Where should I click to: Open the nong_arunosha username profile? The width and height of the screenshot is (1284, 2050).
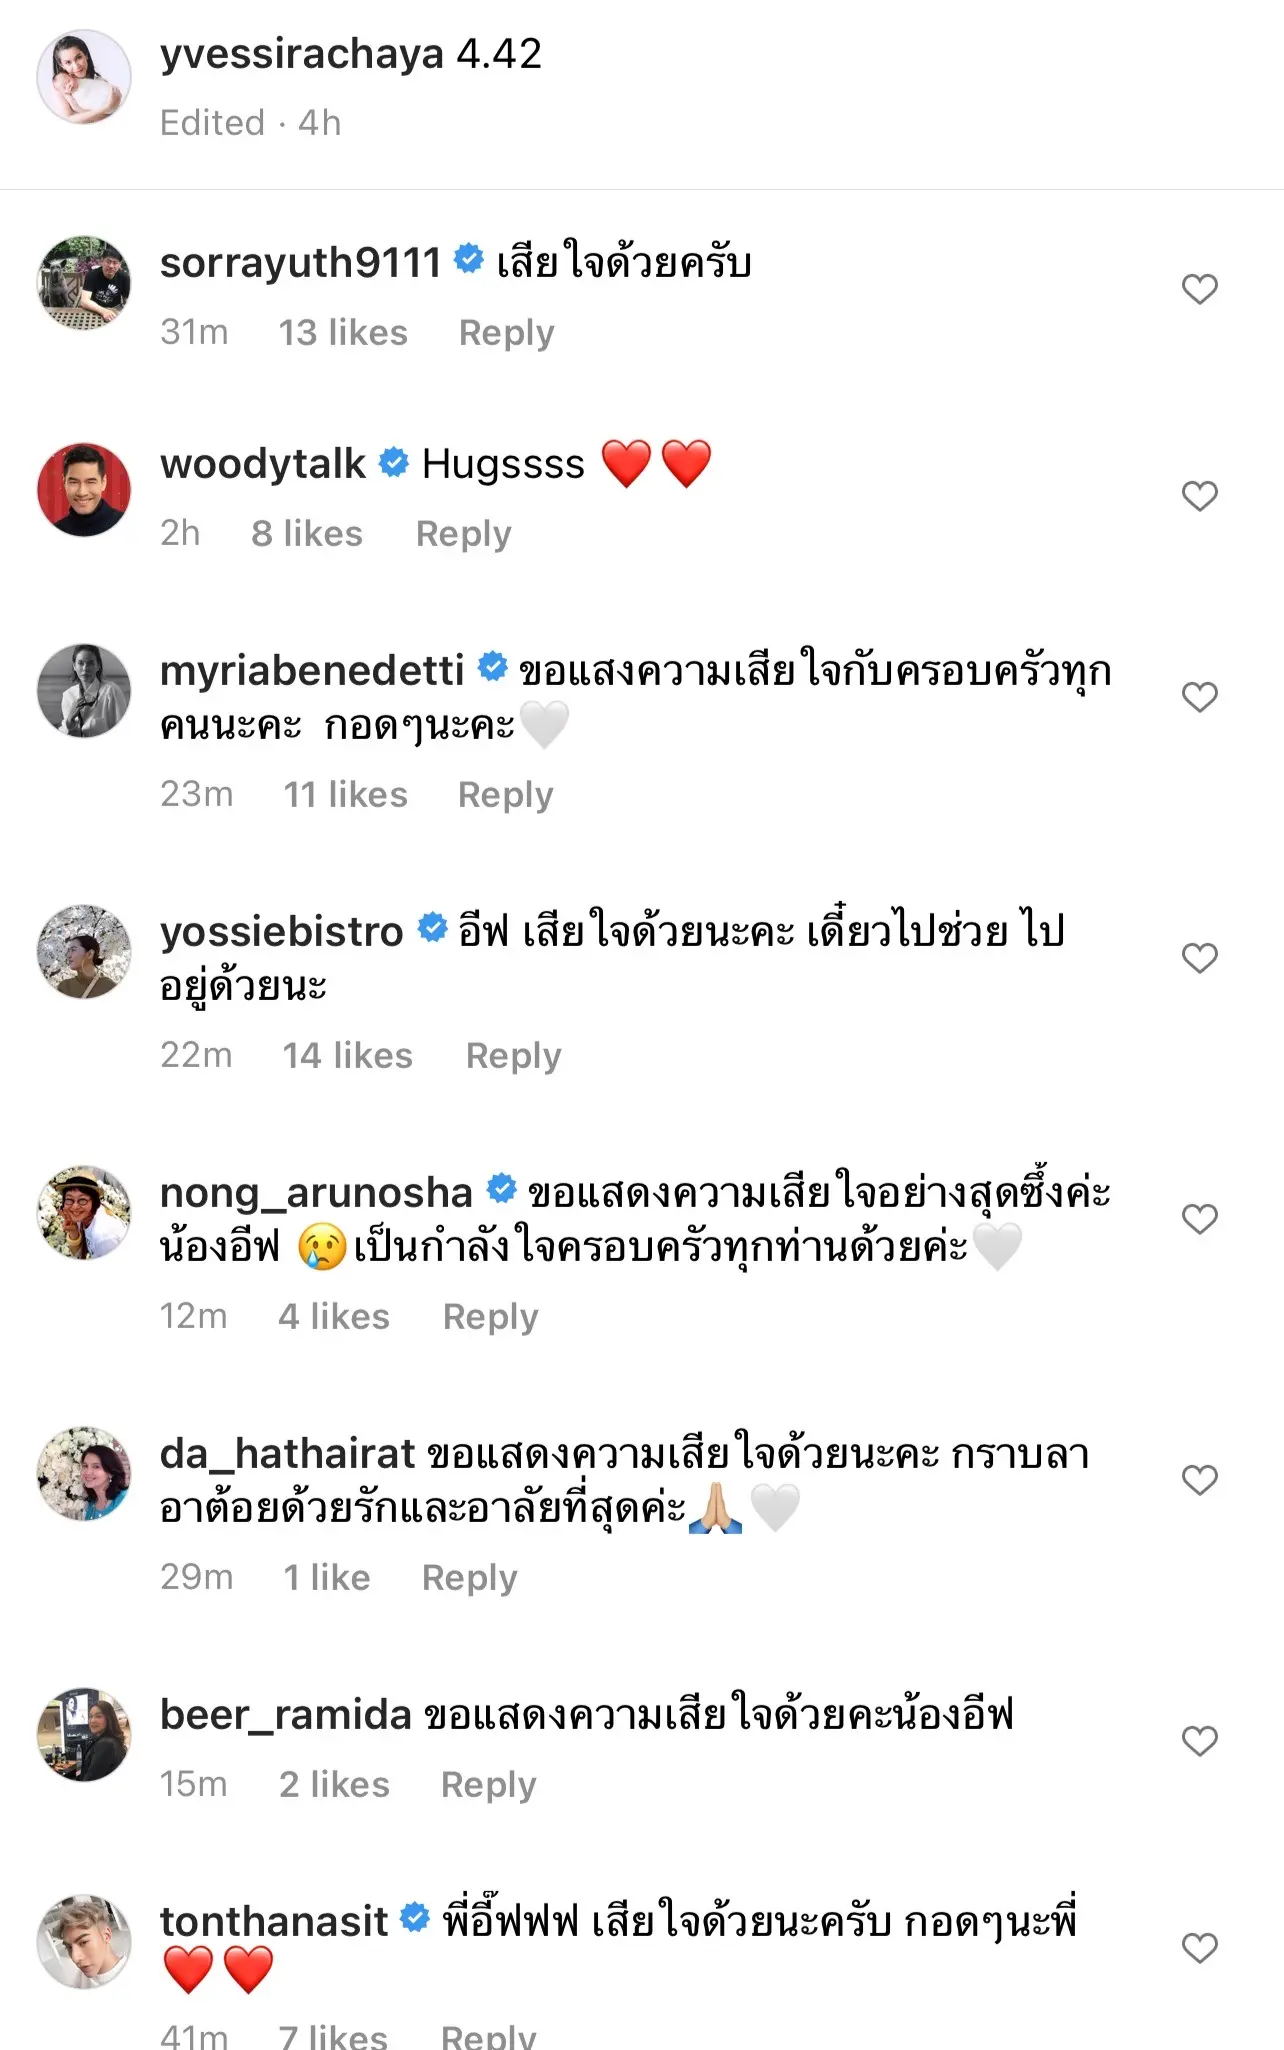(316, 1193)
